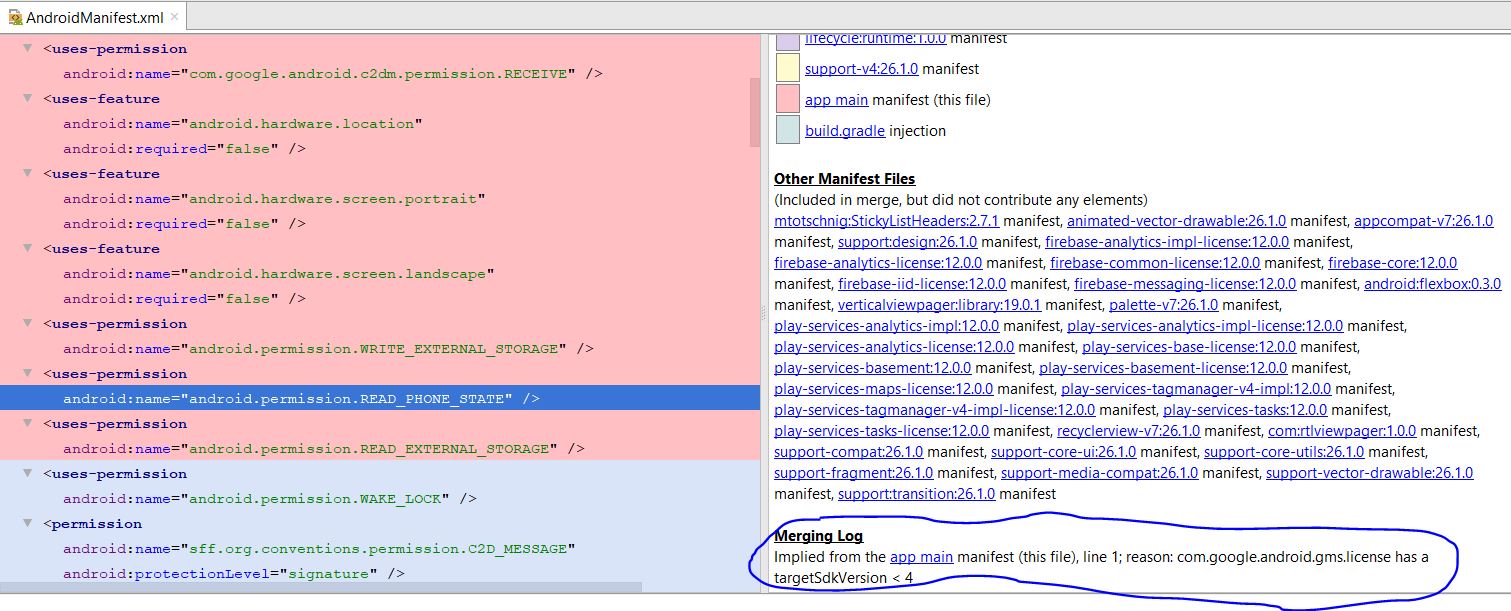
Task: Open the support-v4:26.1.0 manifest link
Action: click(x=861, y=69)
